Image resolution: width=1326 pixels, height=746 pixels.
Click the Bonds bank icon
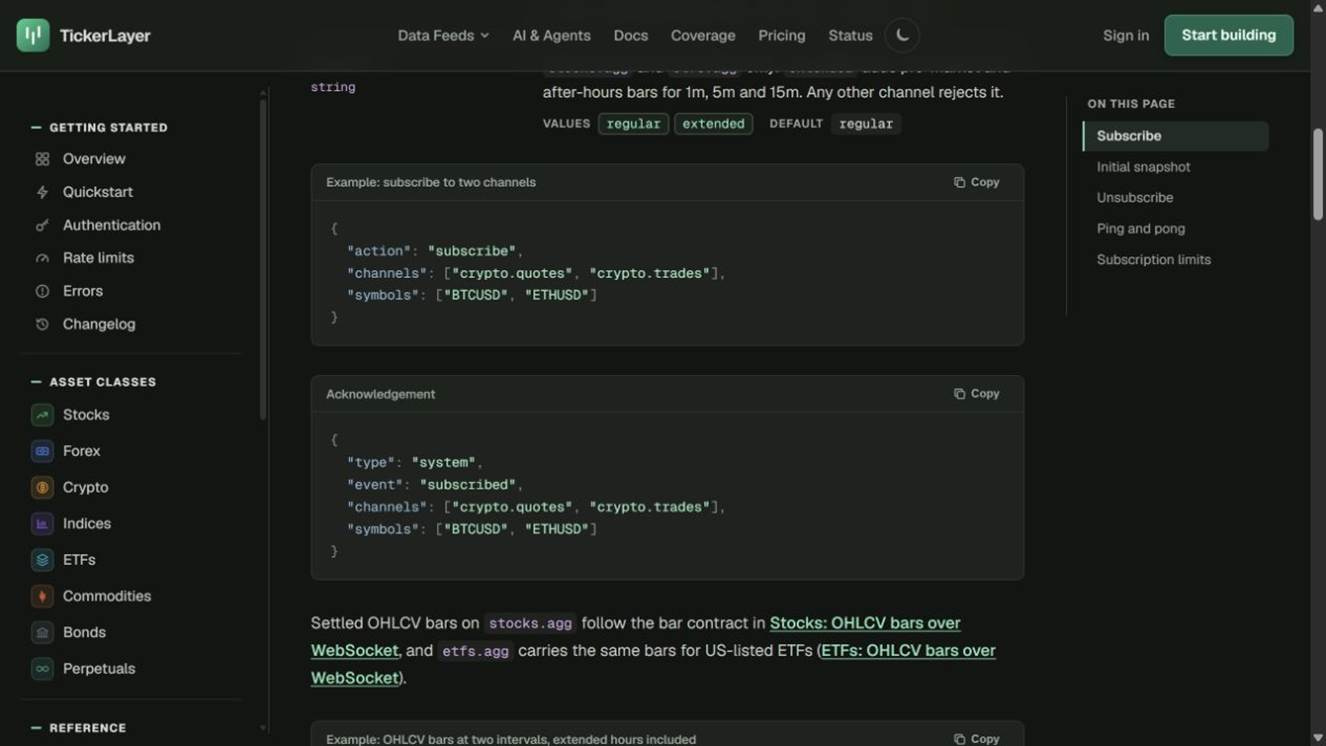pyautogui.click(x=42, y=632)
